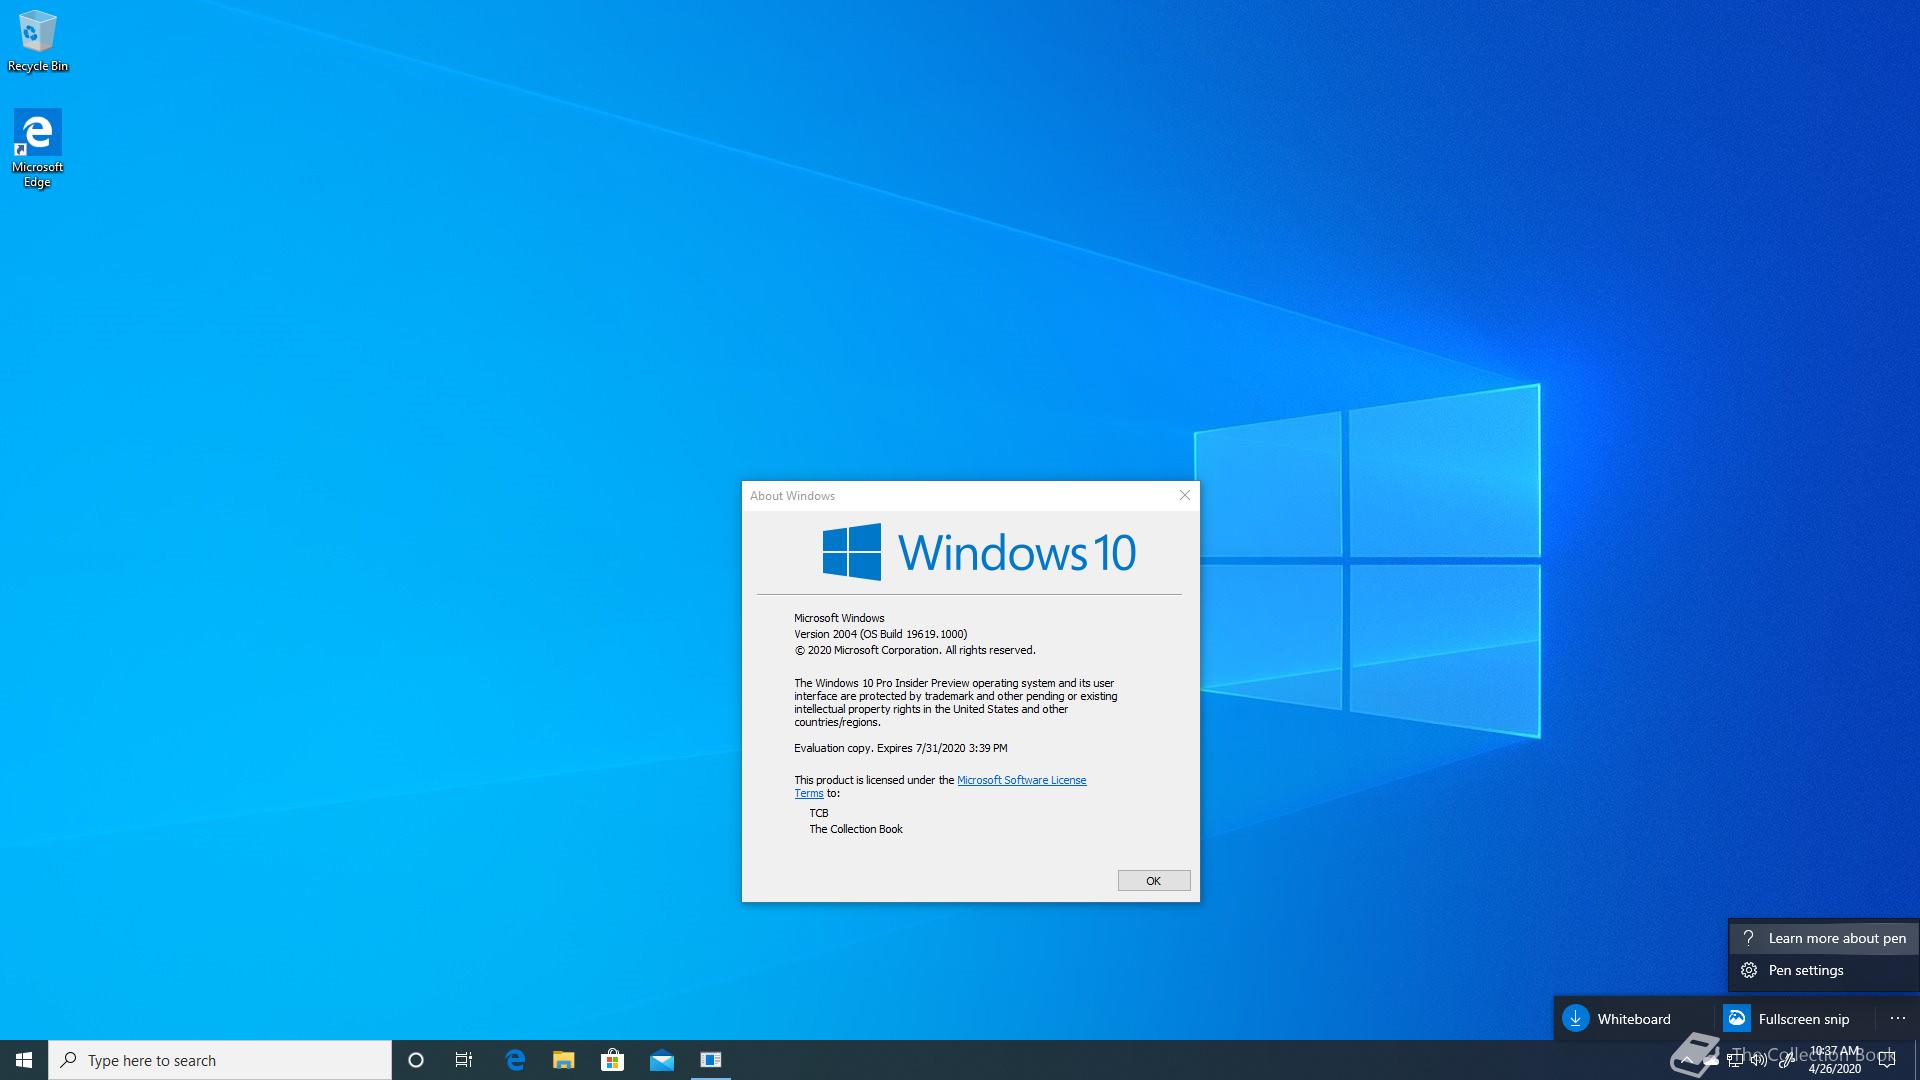
Task: Open the Mail app on the taskbar
Action: pos(662,1060)
